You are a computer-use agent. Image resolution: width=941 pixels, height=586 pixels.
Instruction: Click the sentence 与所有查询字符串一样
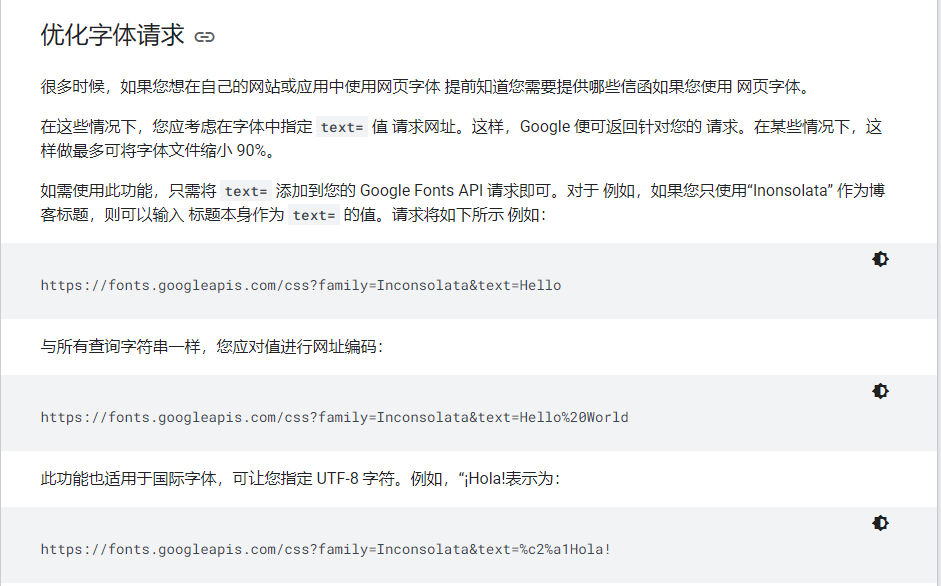tap(212, 347)
